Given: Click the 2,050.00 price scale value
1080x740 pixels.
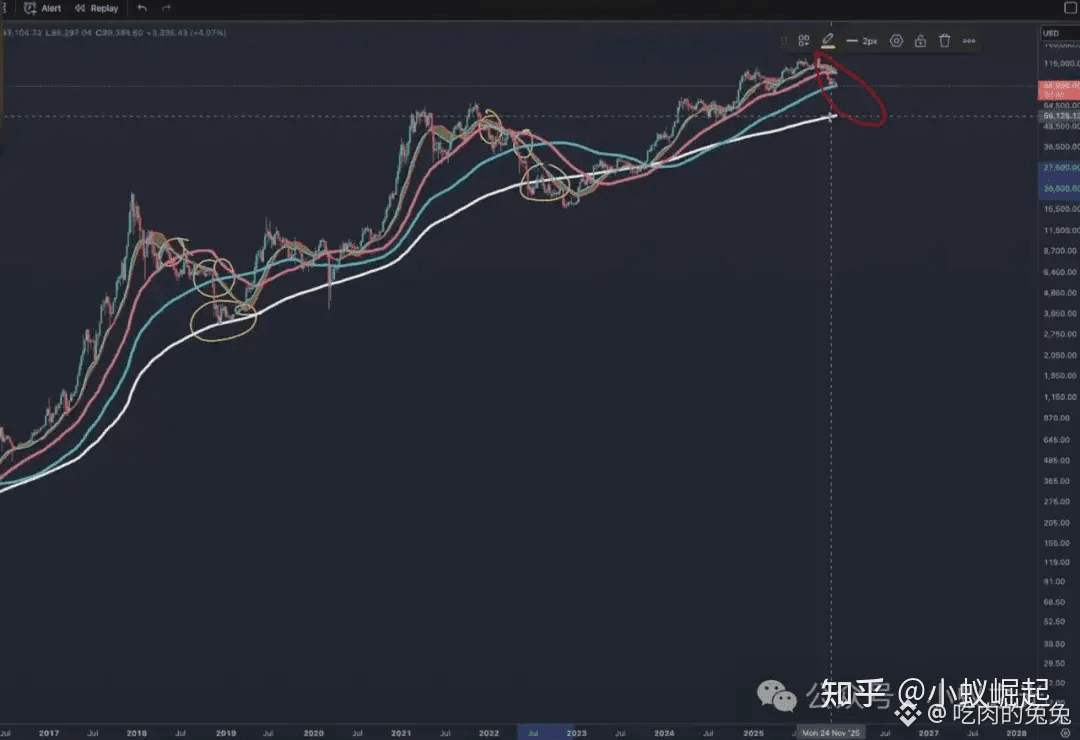Looking at the screenshot, I should pyautogui.click(x=1059, y=355).
